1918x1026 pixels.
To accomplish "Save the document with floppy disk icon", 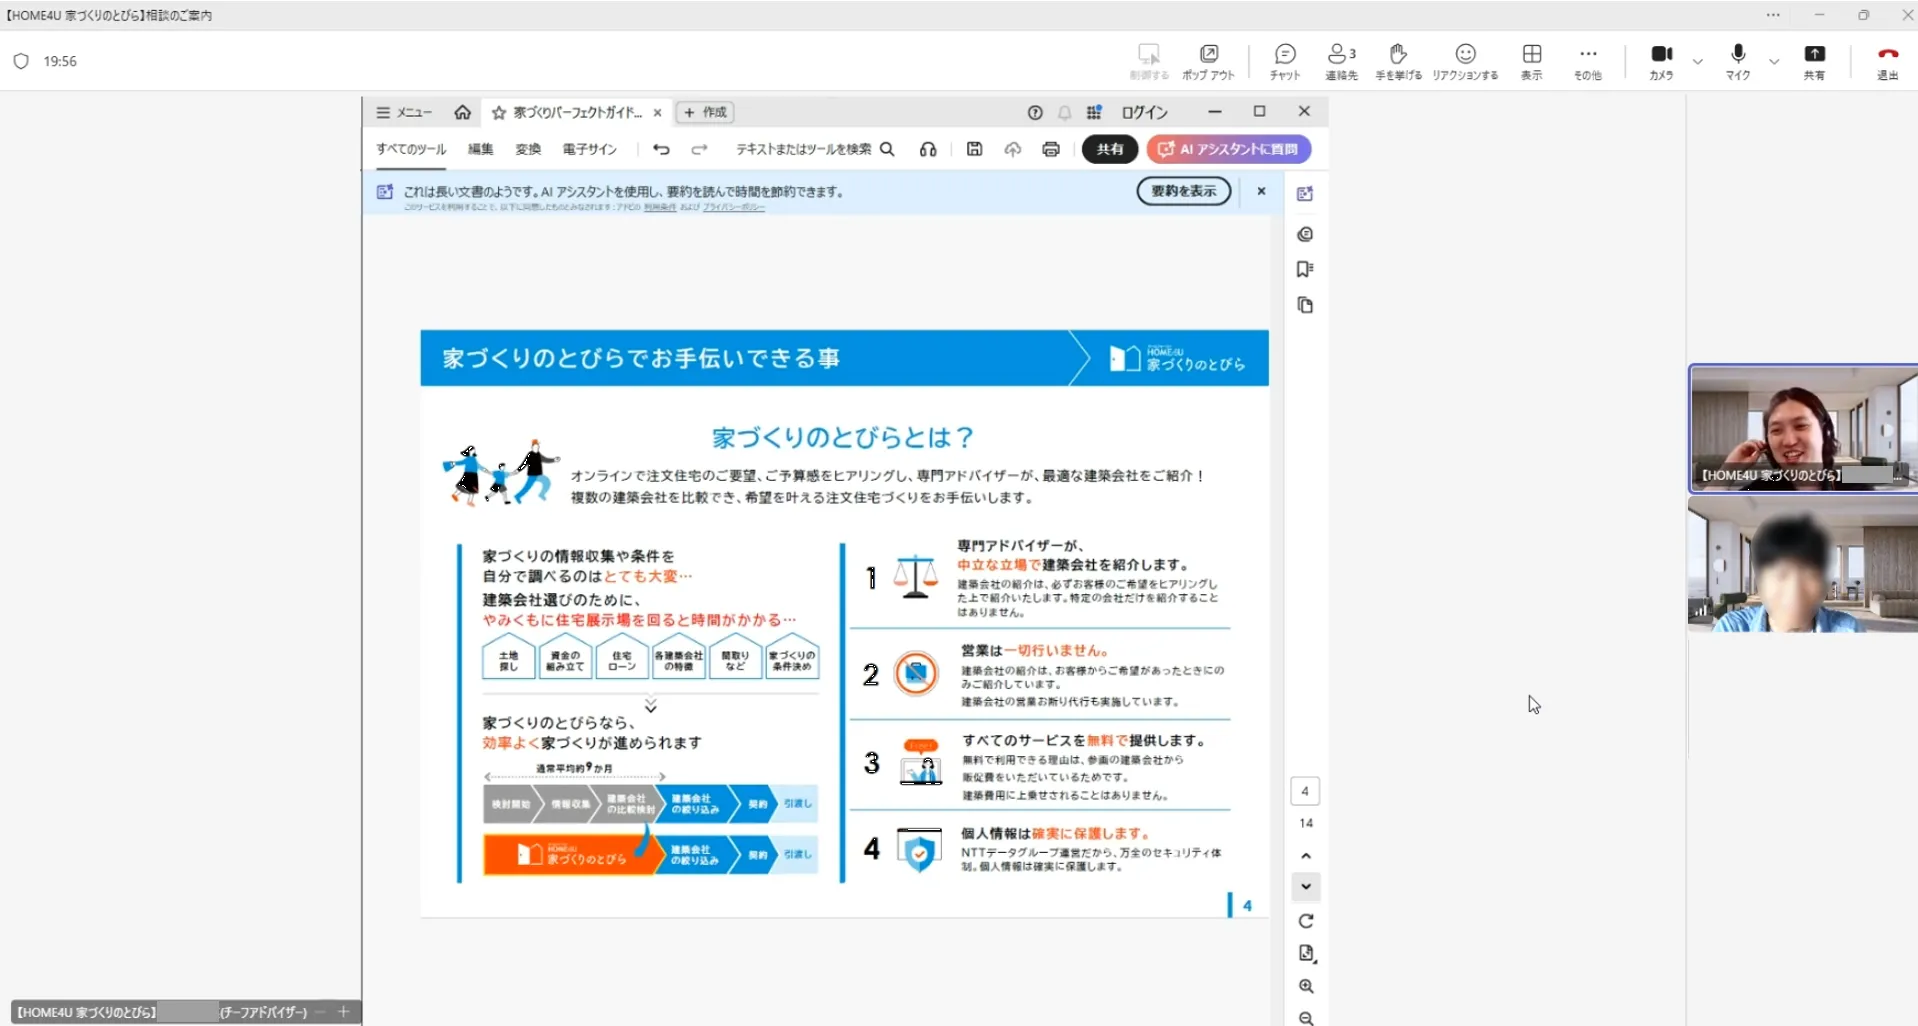I will point(974,149).
